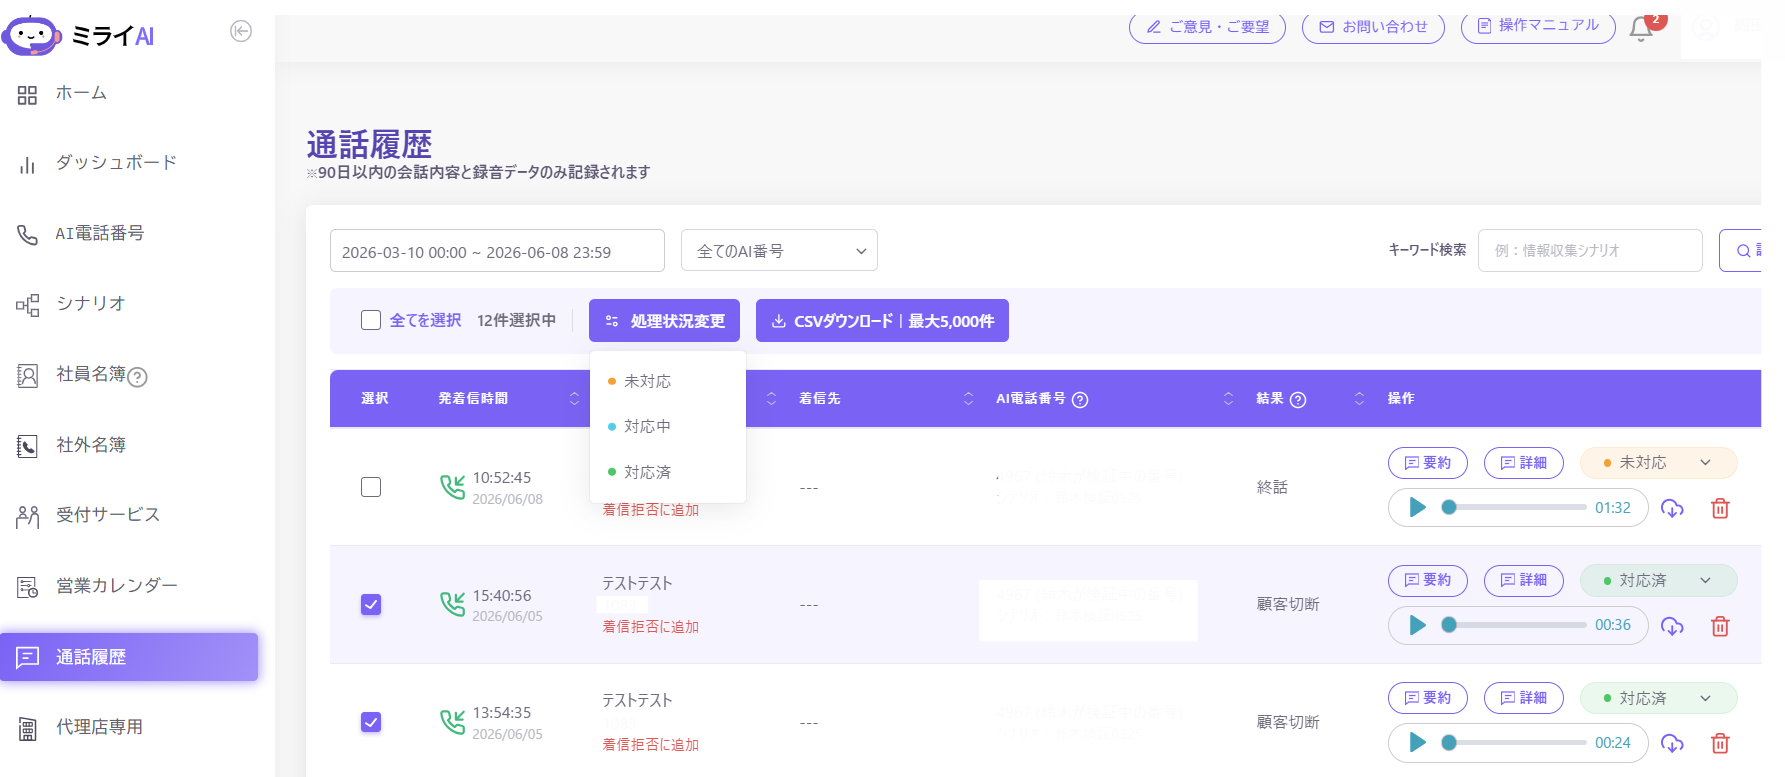
Task: Click the AI電話番号 help question icon
Action: (x=1080, y=400)
